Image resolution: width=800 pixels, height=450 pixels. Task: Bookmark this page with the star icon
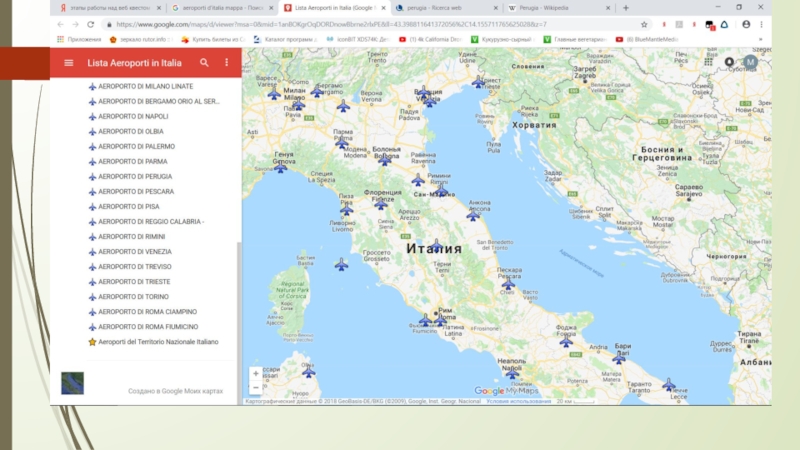tap(644, 24)
